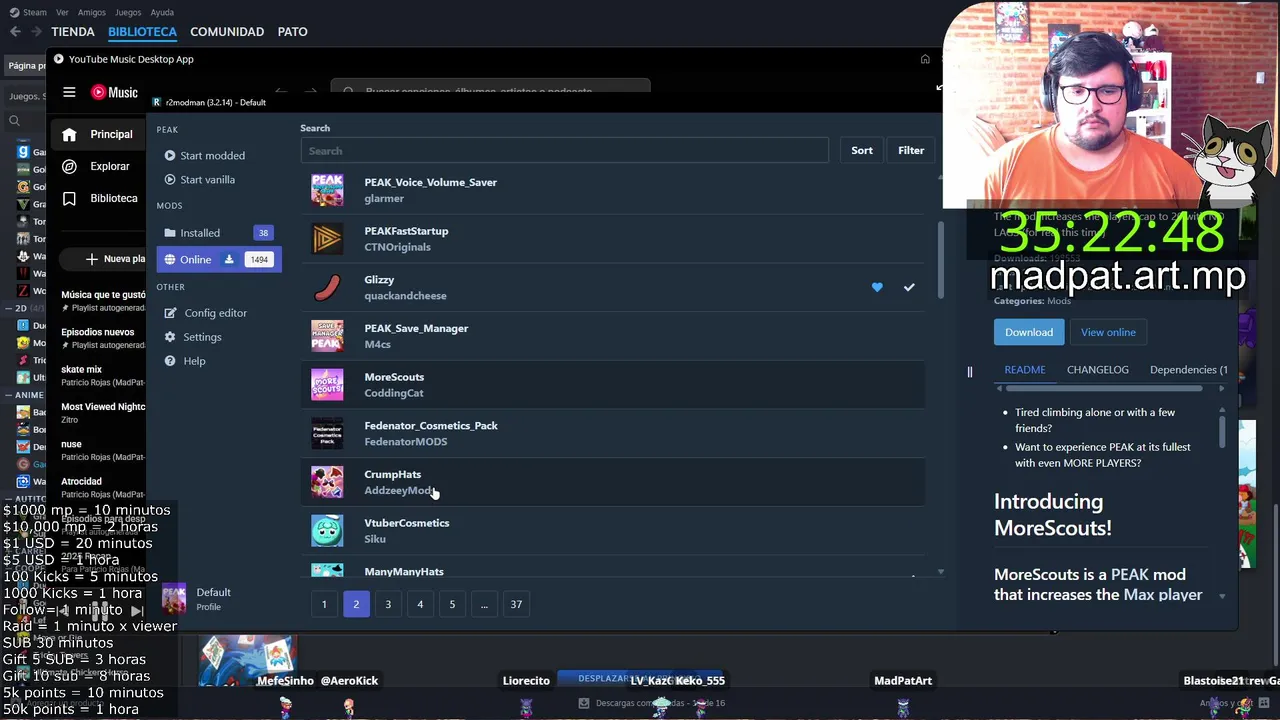Toggle Glizzy blue heart favorite

click(877, 288)
